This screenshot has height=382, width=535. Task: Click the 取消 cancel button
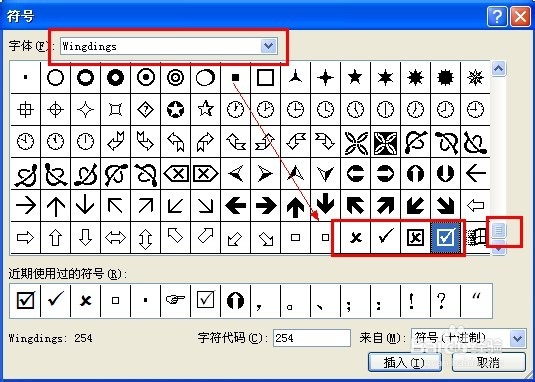point(489,362)
